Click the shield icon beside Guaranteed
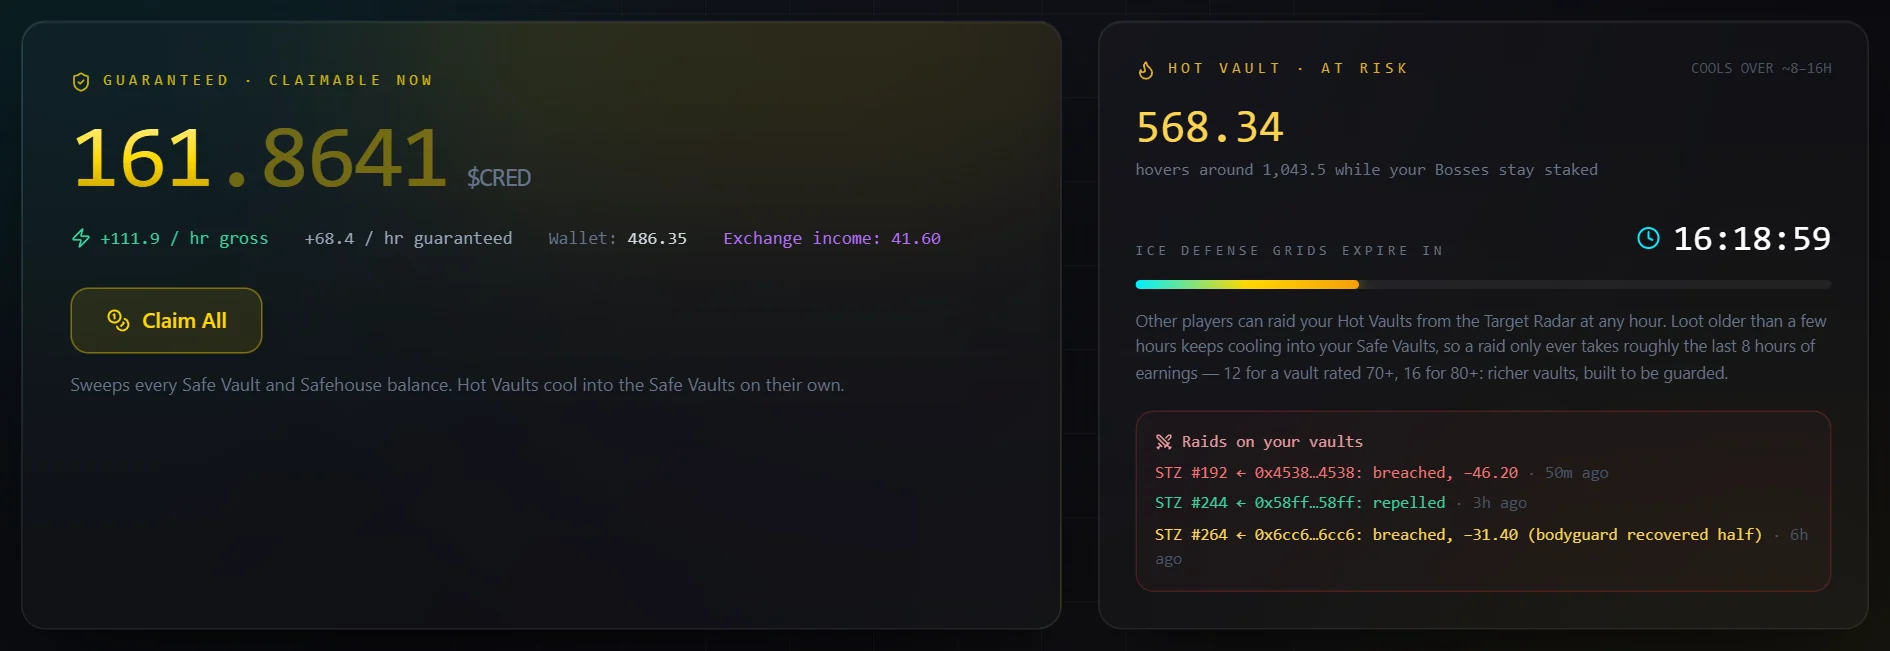The image size is (1890, 651). click(x=81, y=81)
